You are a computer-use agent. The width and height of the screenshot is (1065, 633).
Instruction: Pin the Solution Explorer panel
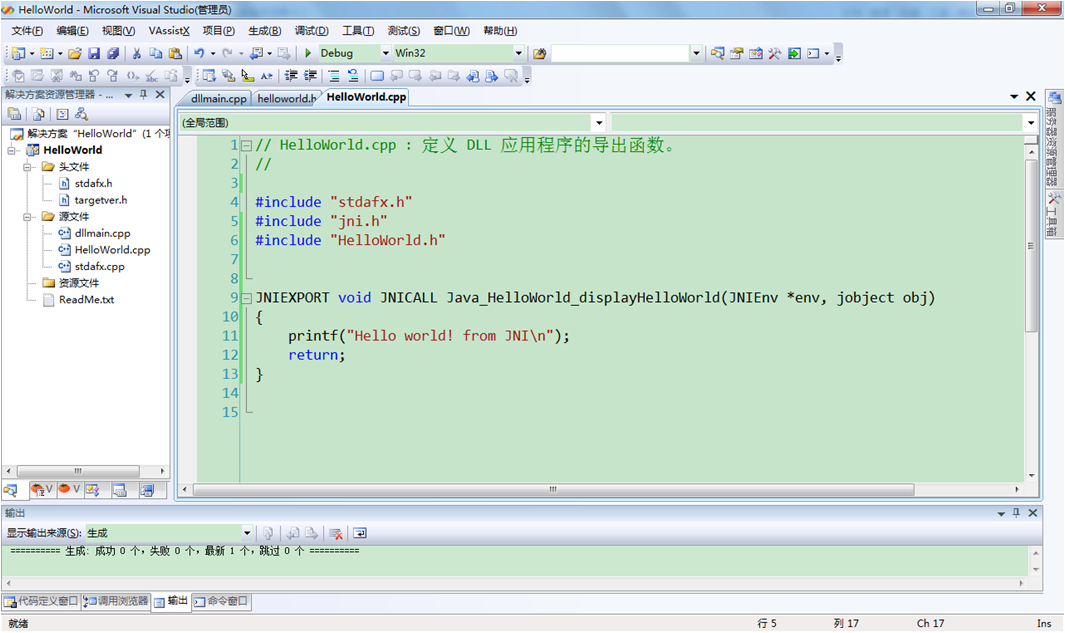[x=143, y=94]
